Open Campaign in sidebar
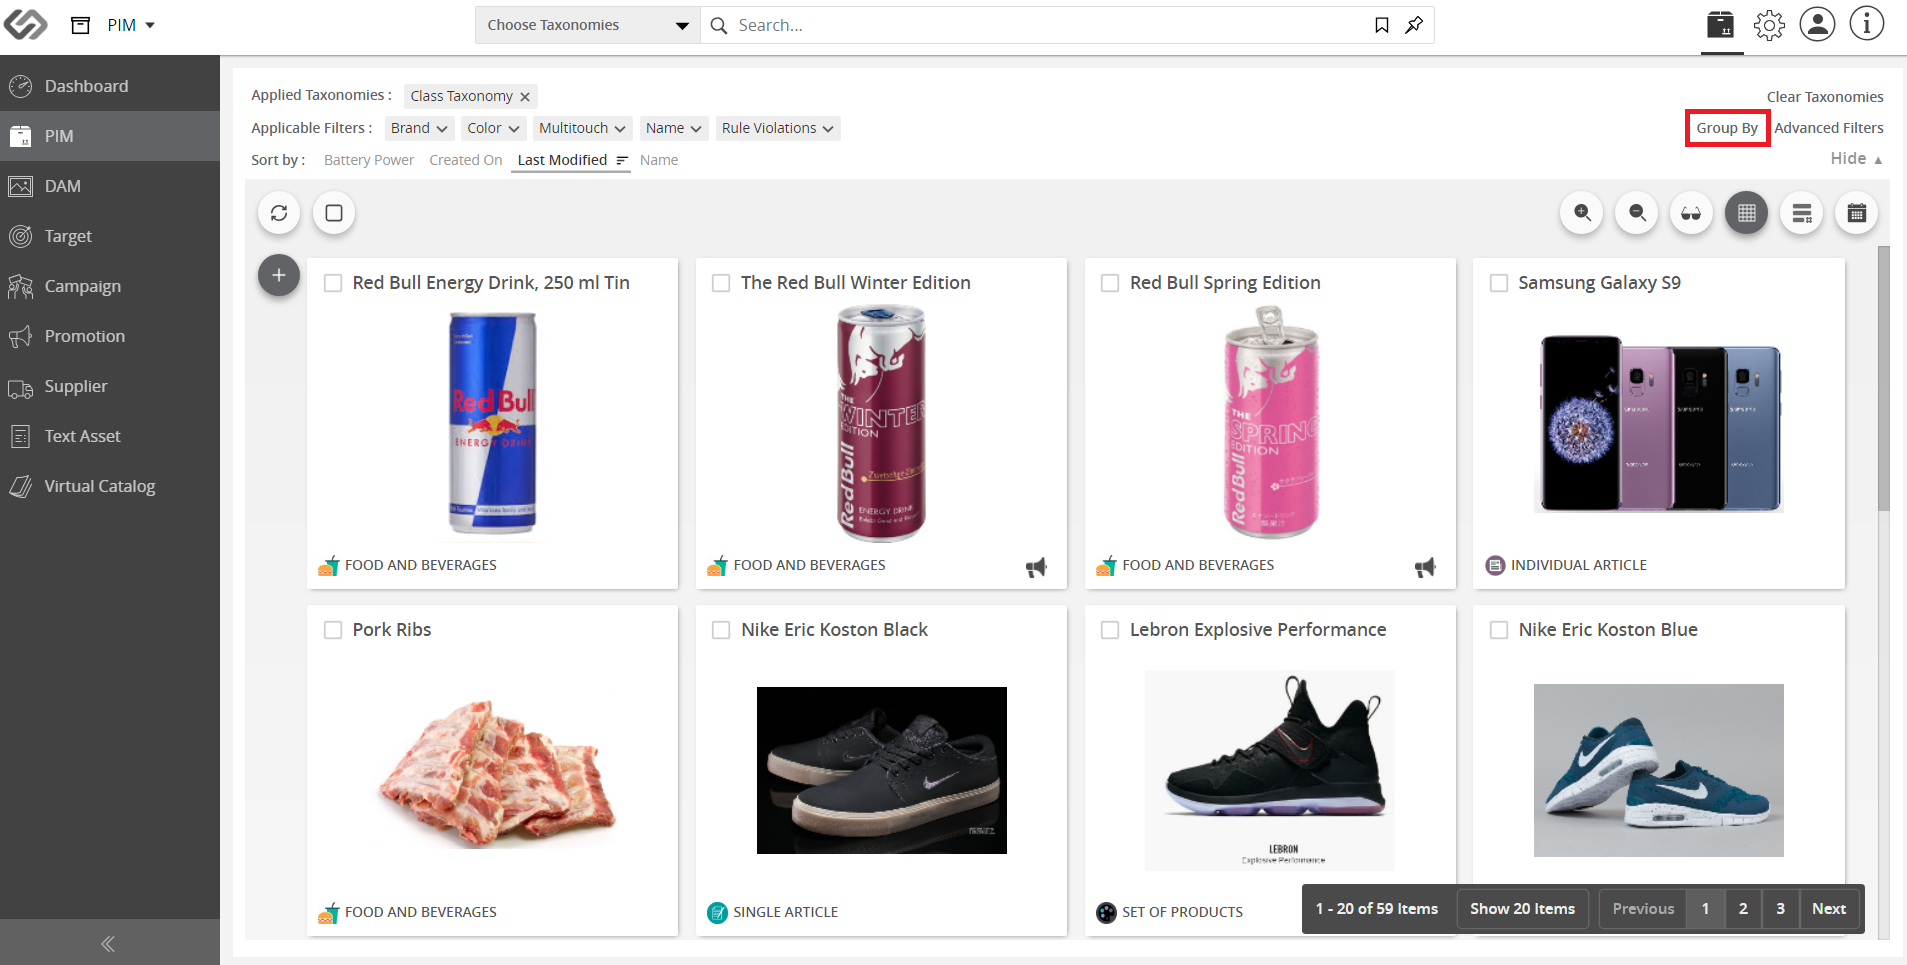 [110, 286]
